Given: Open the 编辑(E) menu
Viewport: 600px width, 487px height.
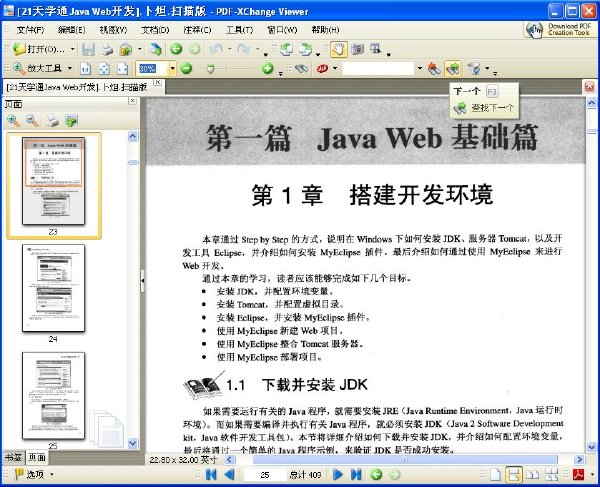Looking at the screenshot, I should [x=71, y=29].
